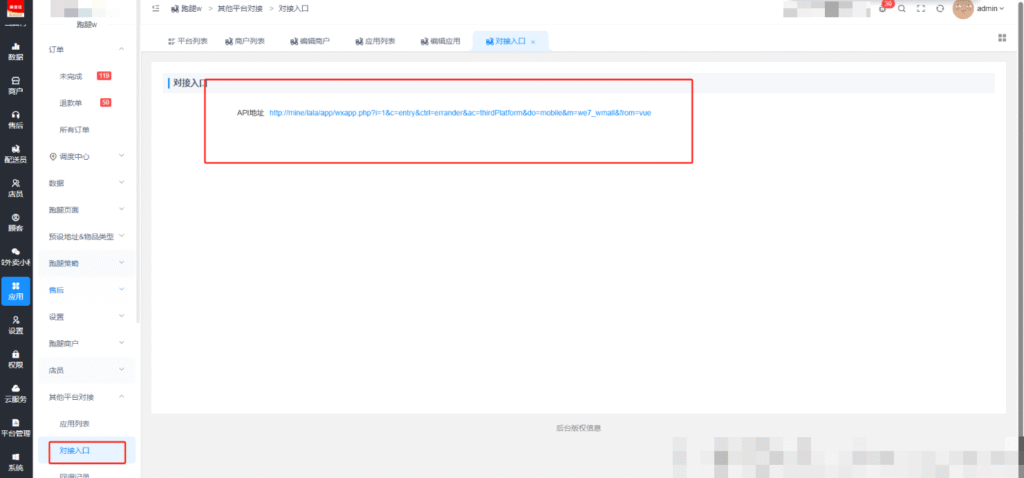The image size is (1024, 478).
Task: Open notifications with the red badge
Action: point(883,9)
